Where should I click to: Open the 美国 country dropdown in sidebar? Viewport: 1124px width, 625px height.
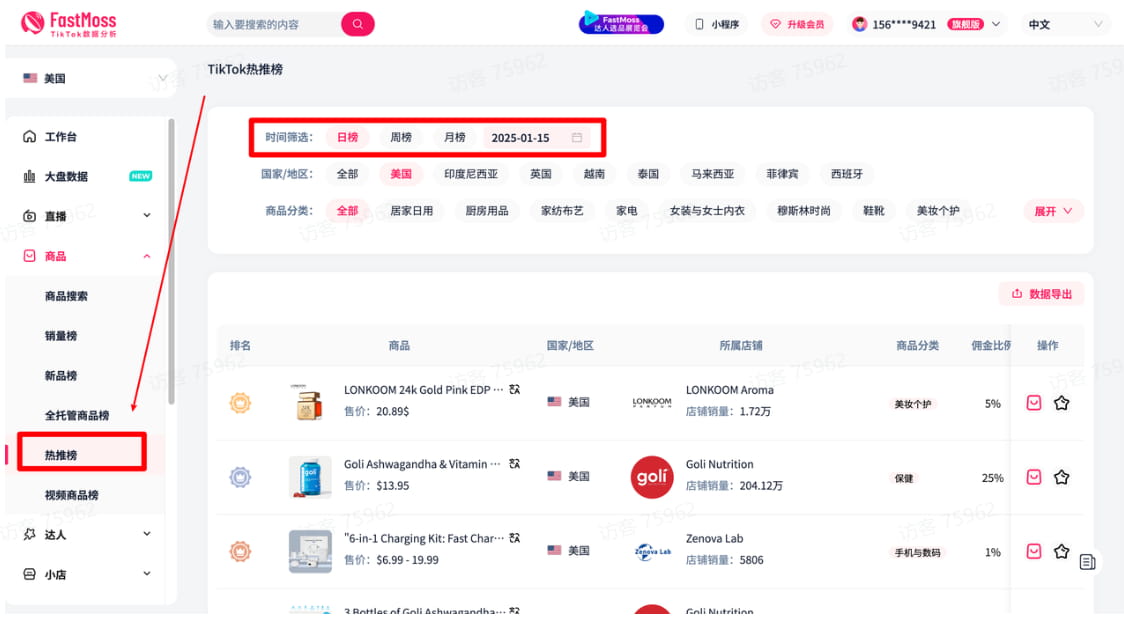[95, 78]
